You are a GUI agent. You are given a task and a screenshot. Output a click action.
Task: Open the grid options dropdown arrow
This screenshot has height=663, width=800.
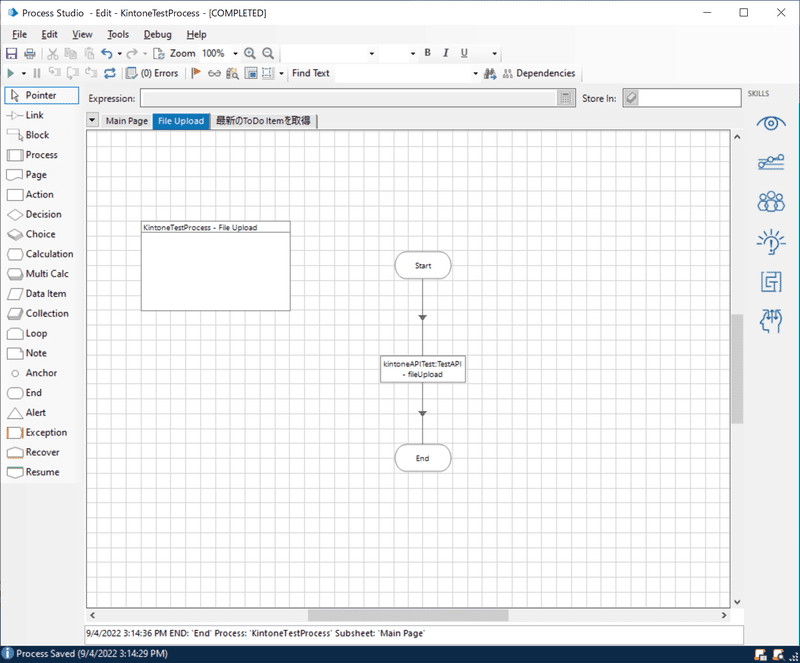(x=281, y=73)
